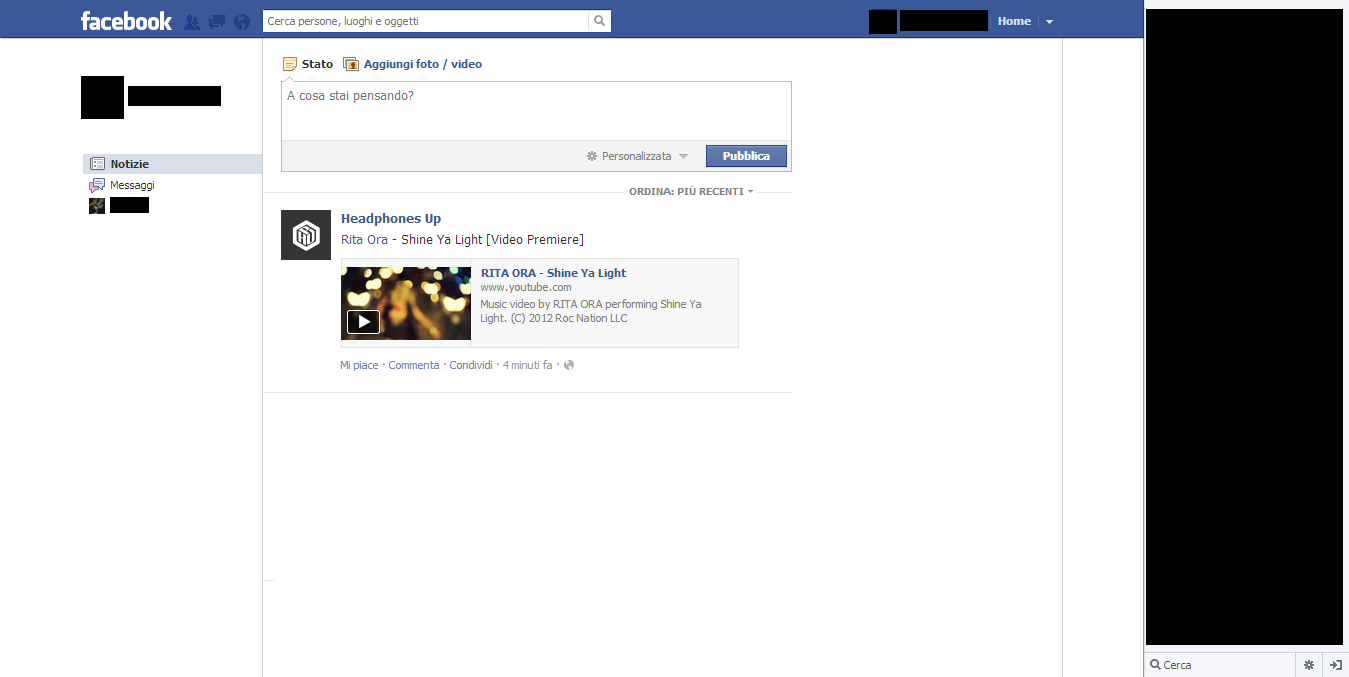Image resolution: width=1349 pixels, height=677 pixels.
Task: Click Commenta on the post
Action: point(414,365)
